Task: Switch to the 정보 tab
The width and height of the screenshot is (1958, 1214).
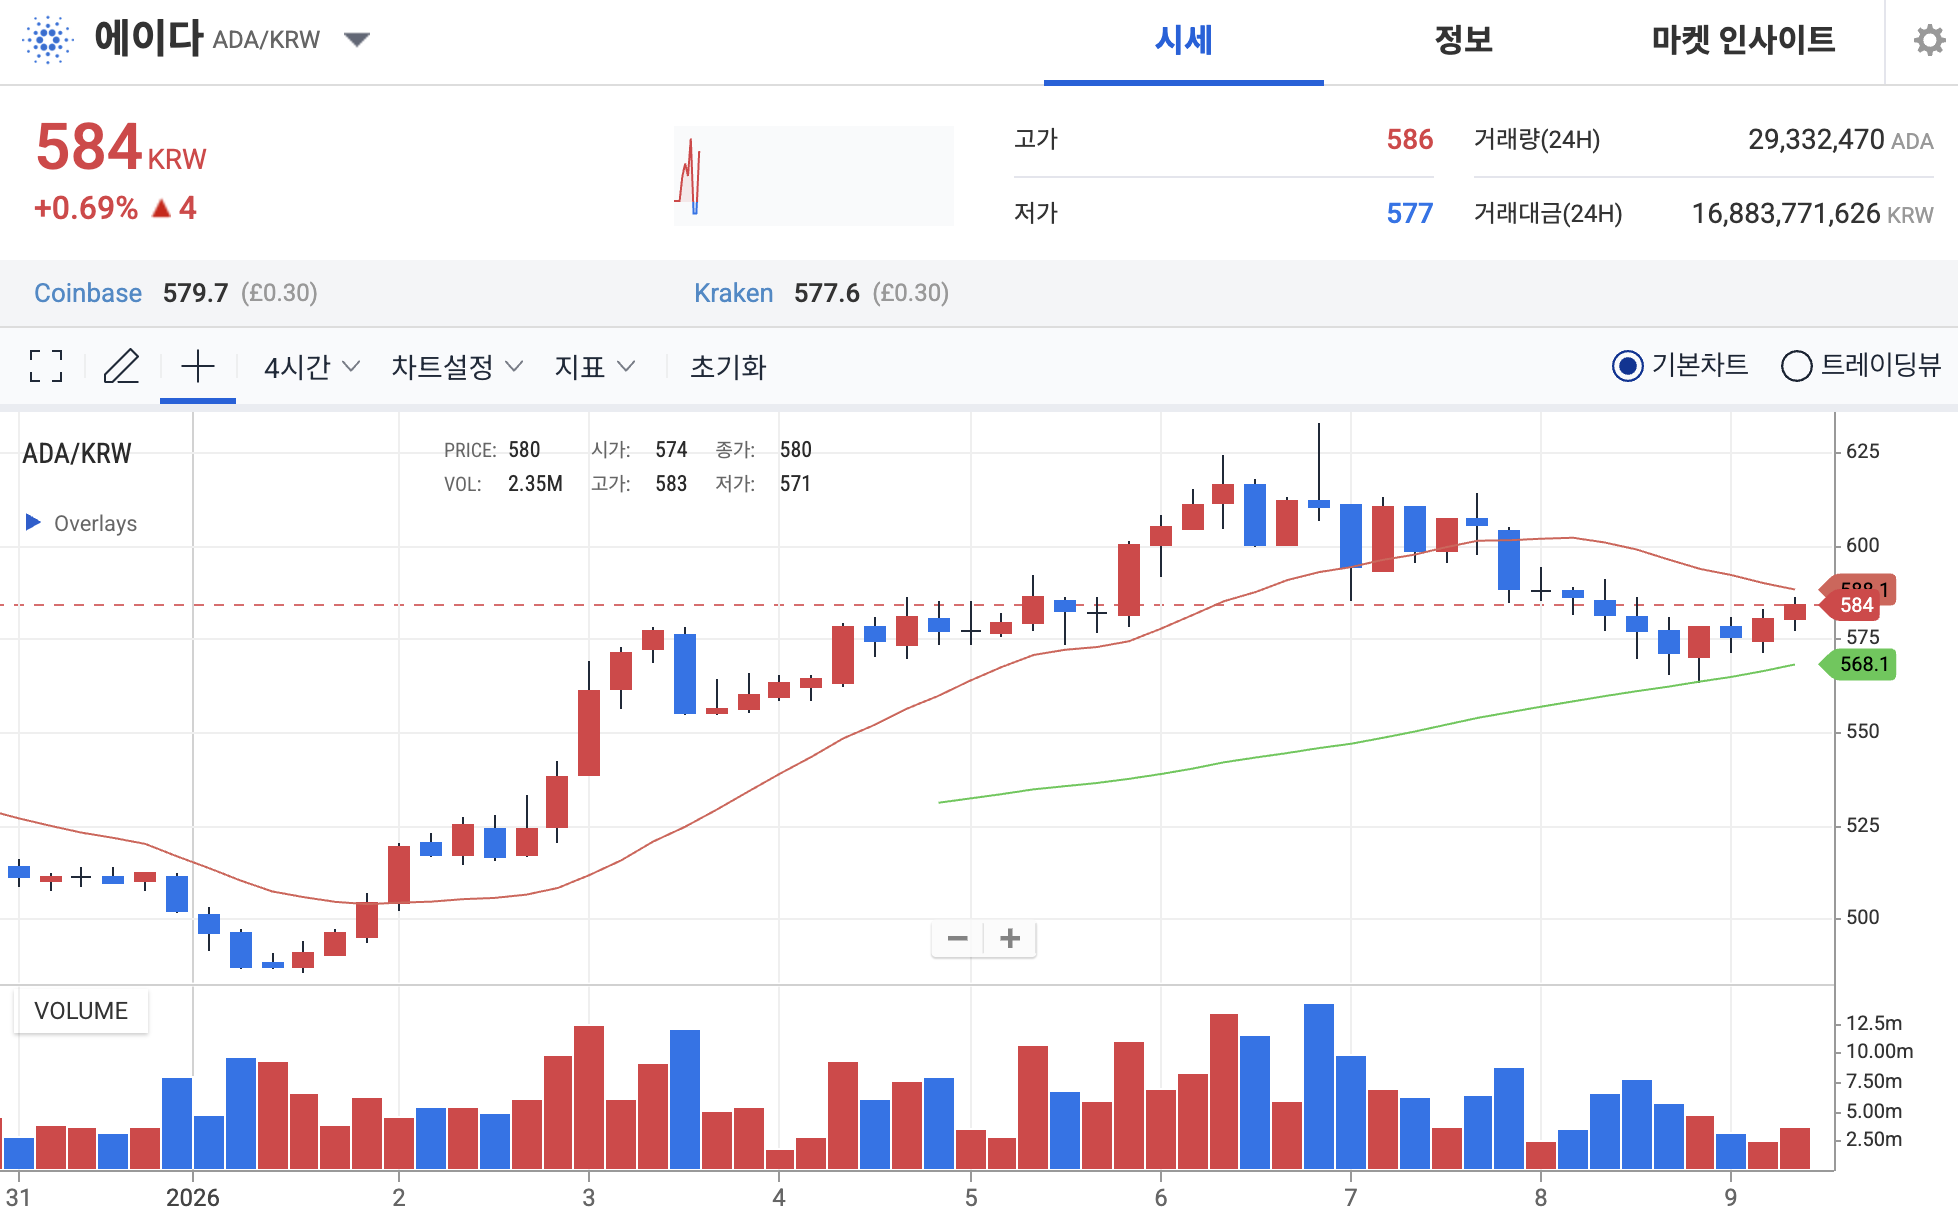Action: click(1462, 41)
